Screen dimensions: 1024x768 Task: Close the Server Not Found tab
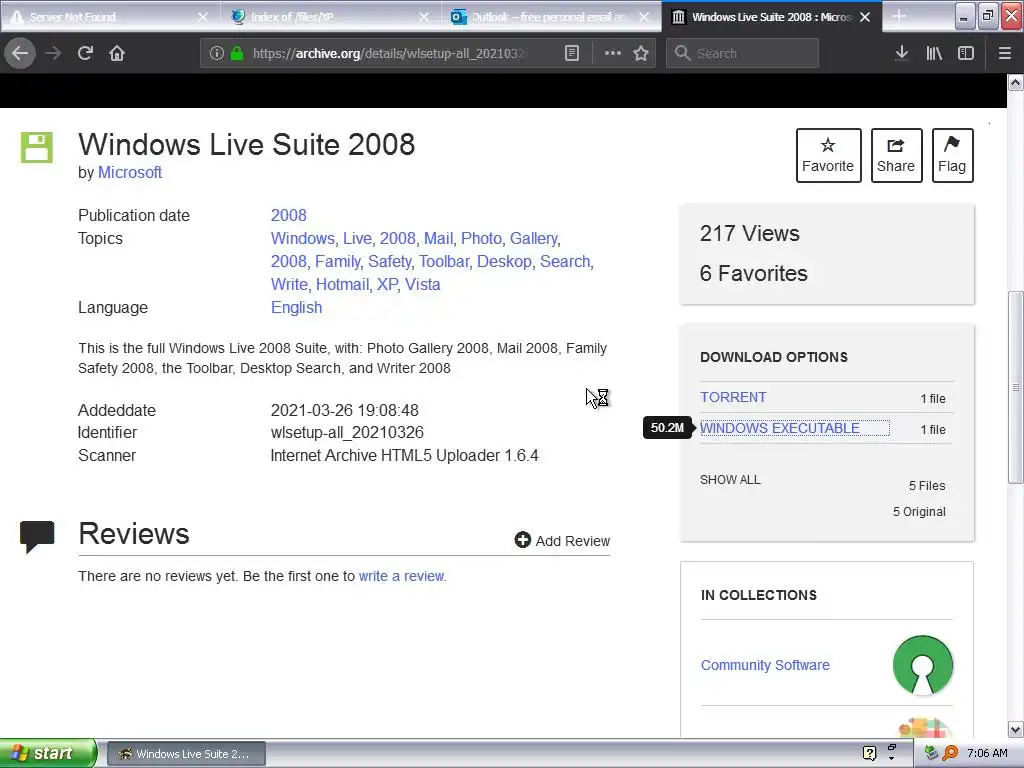(x=202, y=17)
